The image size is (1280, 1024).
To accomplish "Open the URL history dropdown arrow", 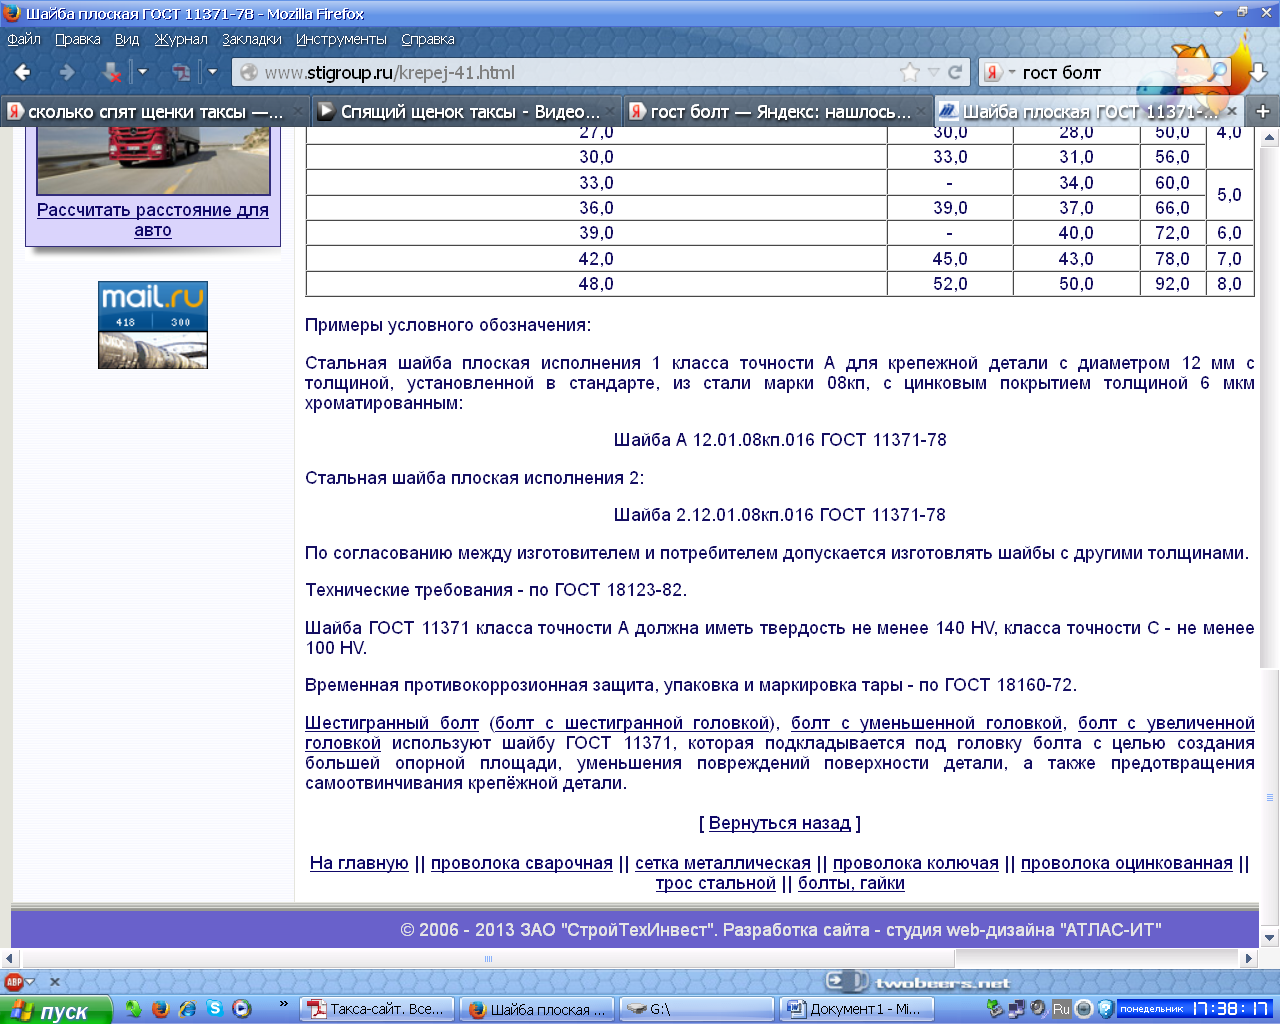I will point(934,72).
